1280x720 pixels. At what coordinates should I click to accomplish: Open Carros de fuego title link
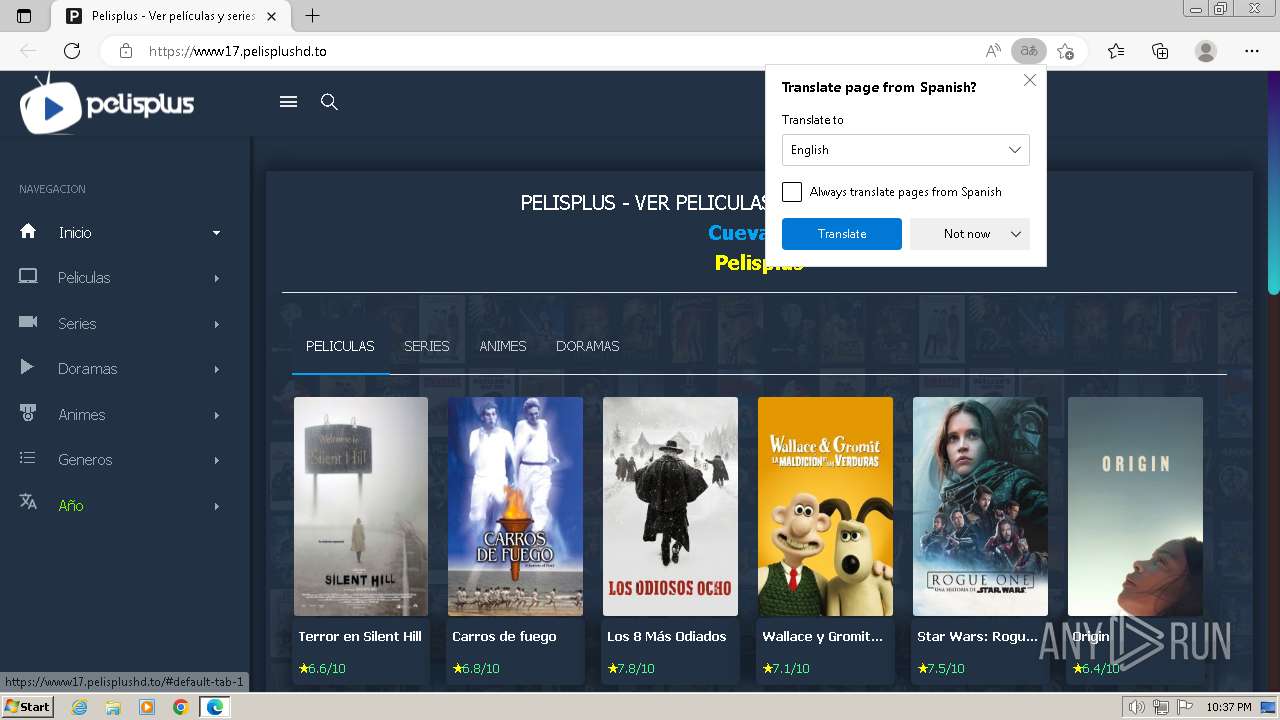point(504,636)
